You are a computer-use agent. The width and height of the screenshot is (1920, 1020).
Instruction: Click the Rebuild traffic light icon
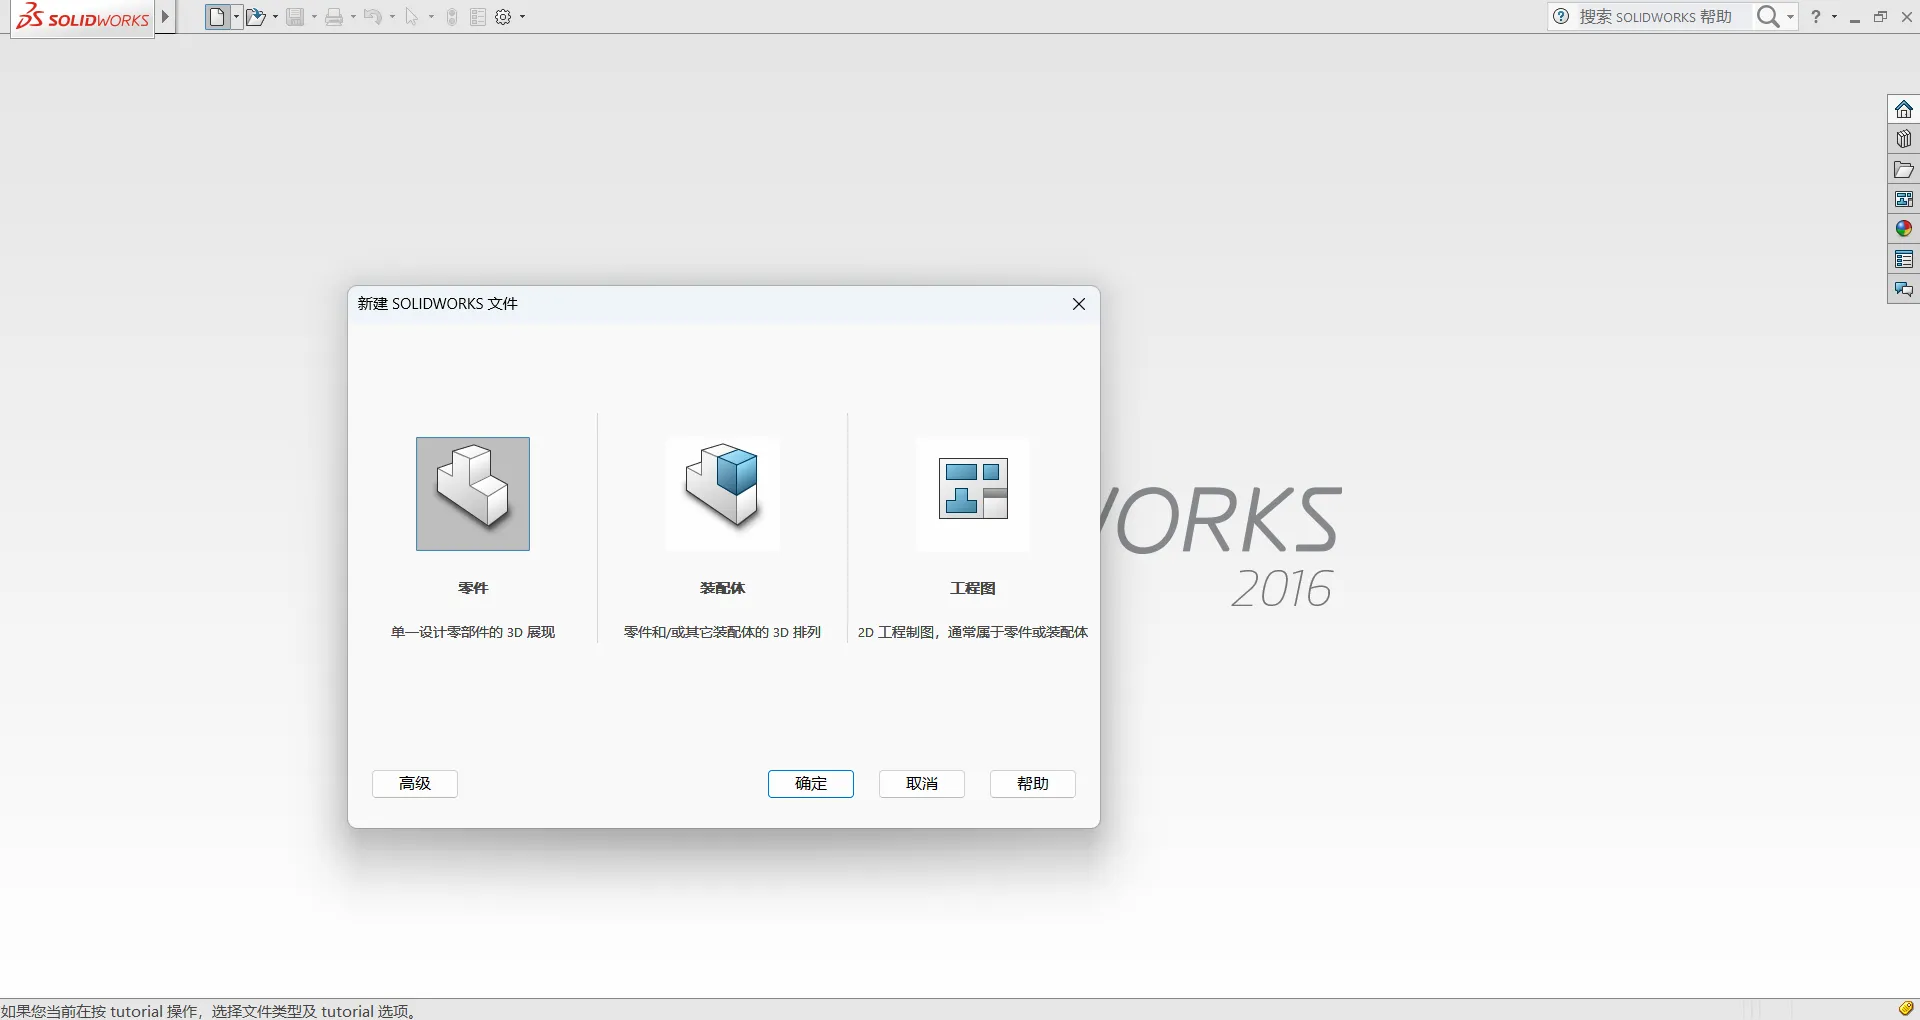(452, 17)
